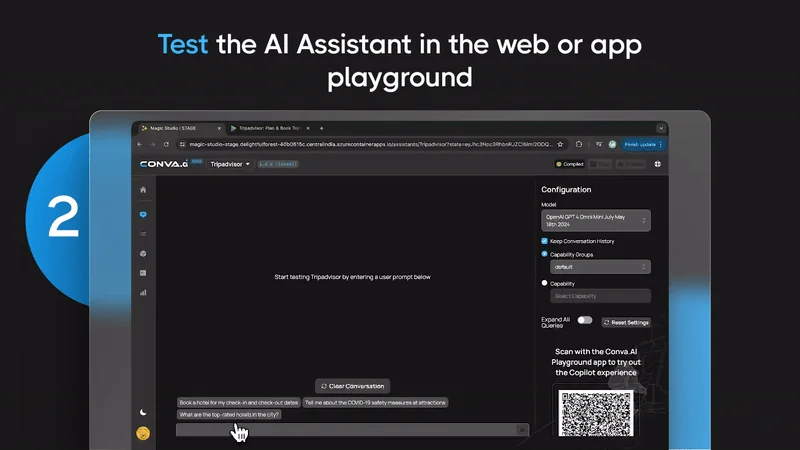Close the Tripadvisor Plan & Book tab

(x=308, y=129)
